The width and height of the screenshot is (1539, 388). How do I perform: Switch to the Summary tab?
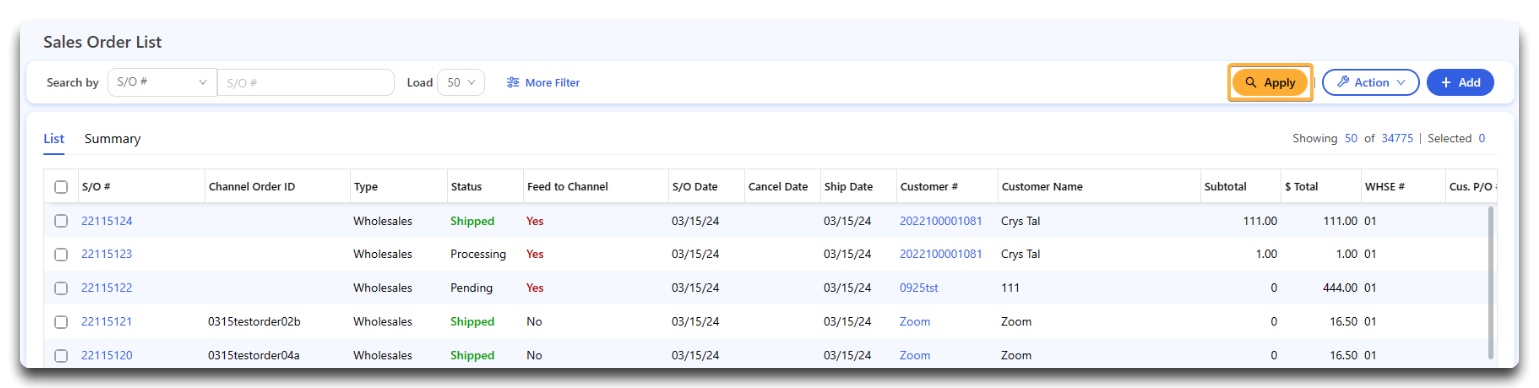click(x=112, y=139)
